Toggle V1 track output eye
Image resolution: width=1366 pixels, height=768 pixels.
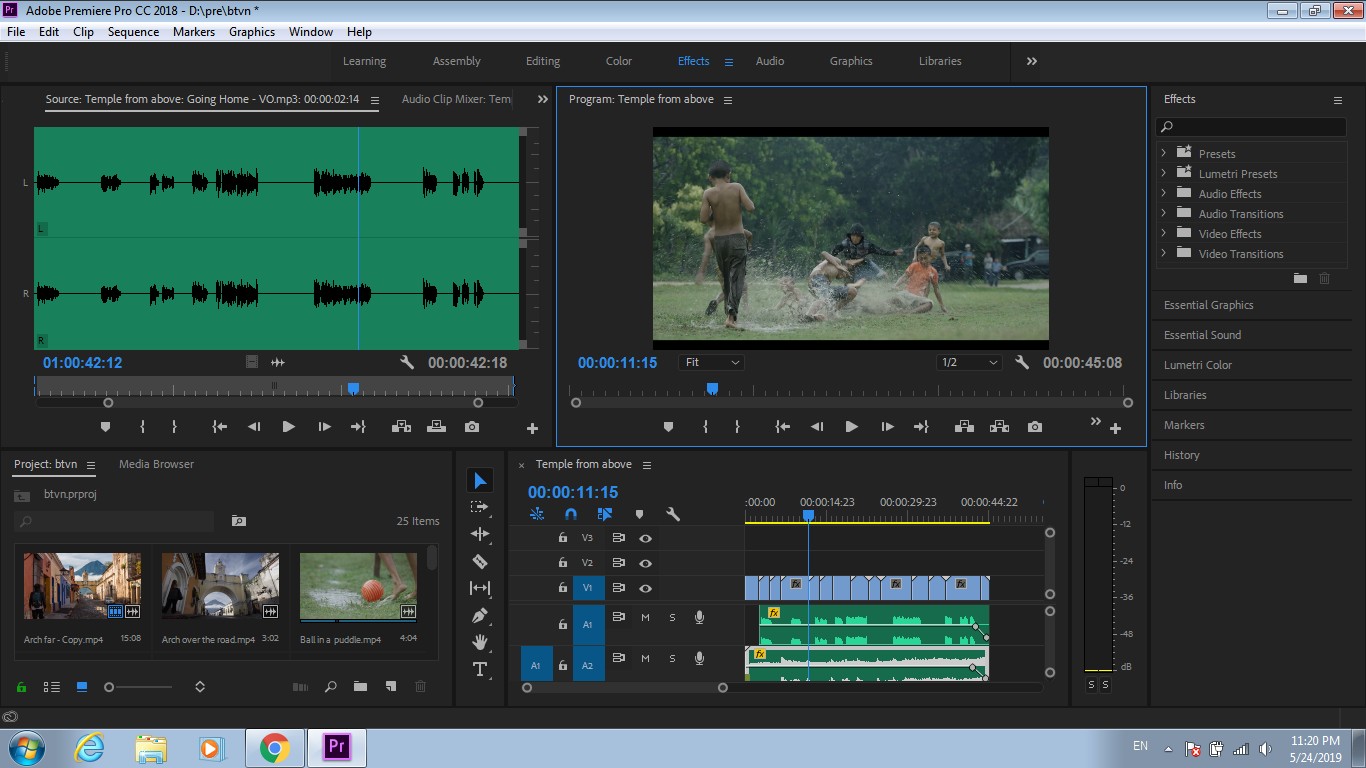pyautogui.click(x=645, y=588)
